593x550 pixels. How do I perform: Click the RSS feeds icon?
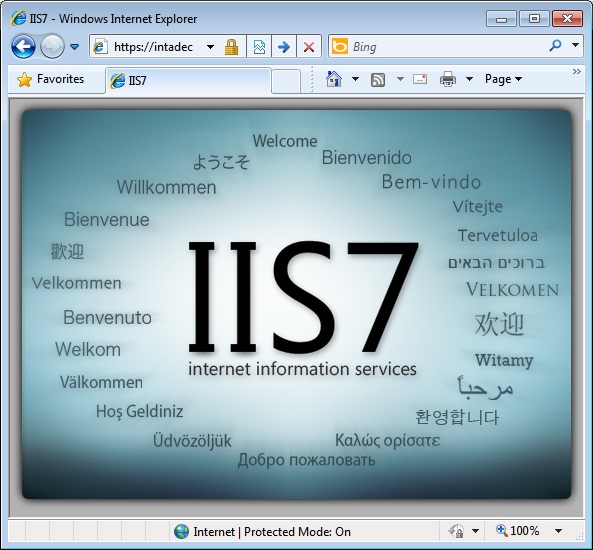[x=378, y=80]
